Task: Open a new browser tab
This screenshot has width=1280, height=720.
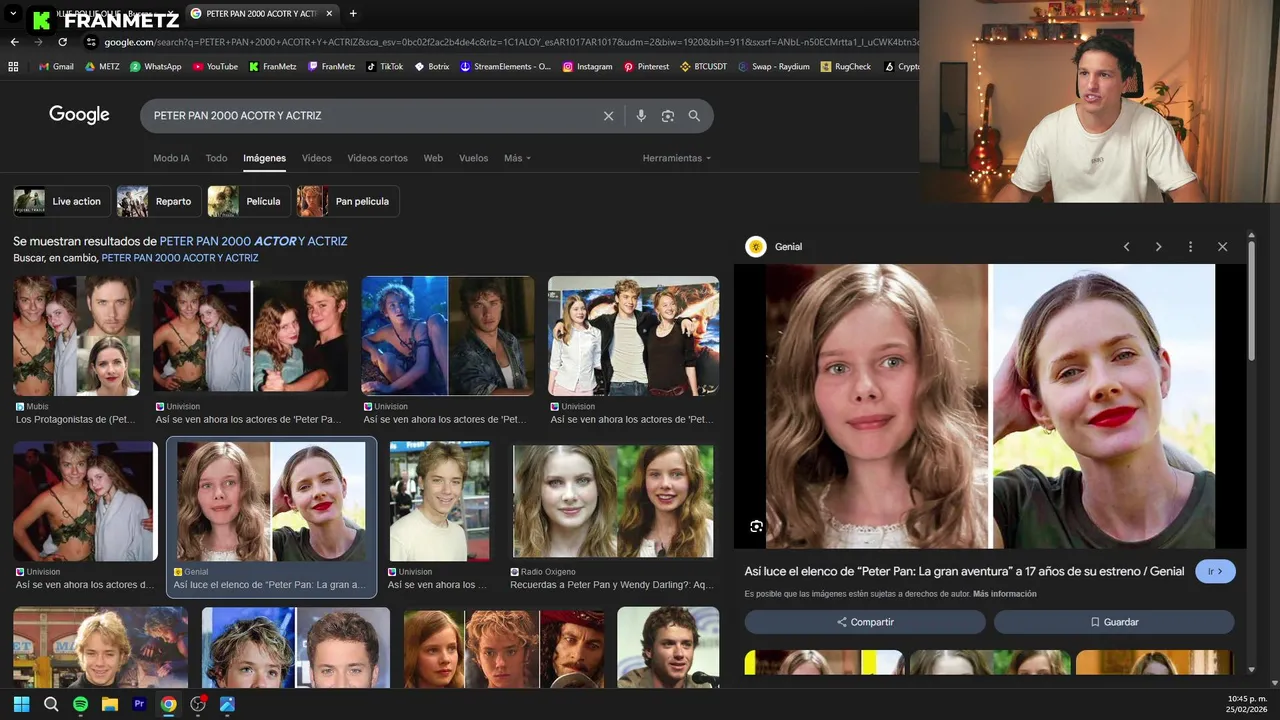Action: pos(353,14)
